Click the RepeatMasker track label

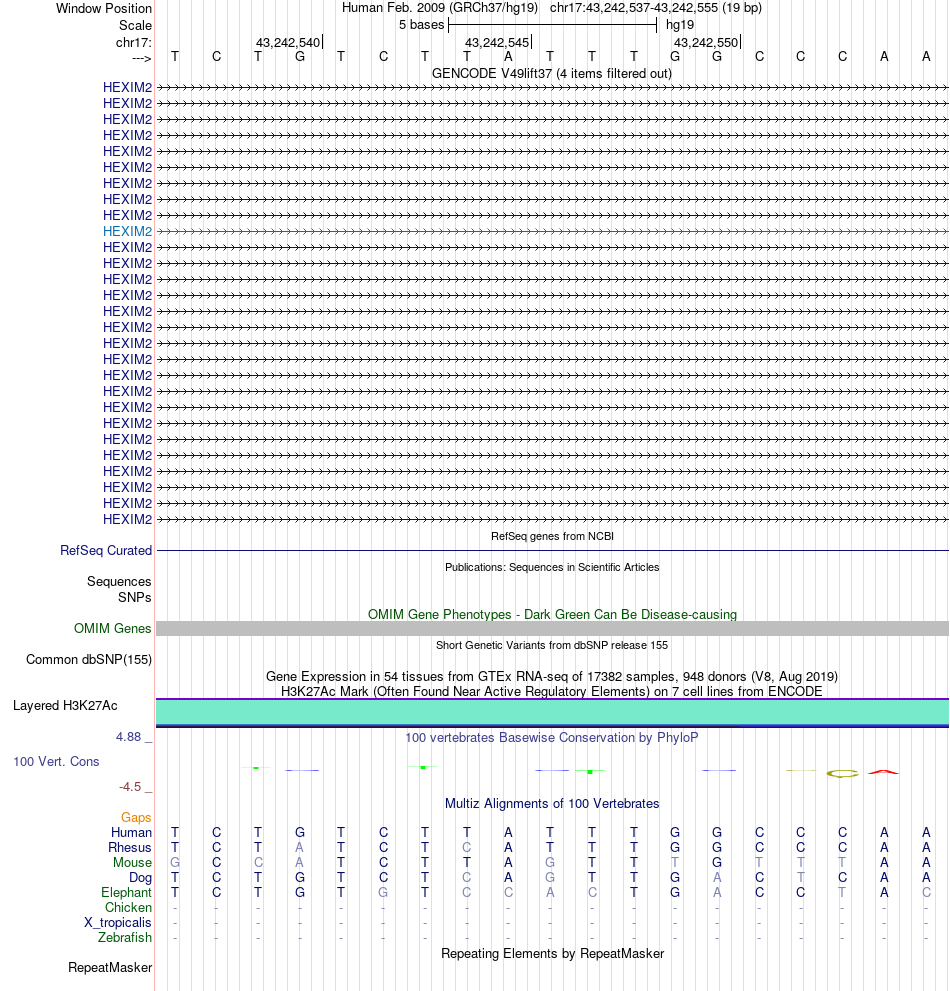coord(110,968)
